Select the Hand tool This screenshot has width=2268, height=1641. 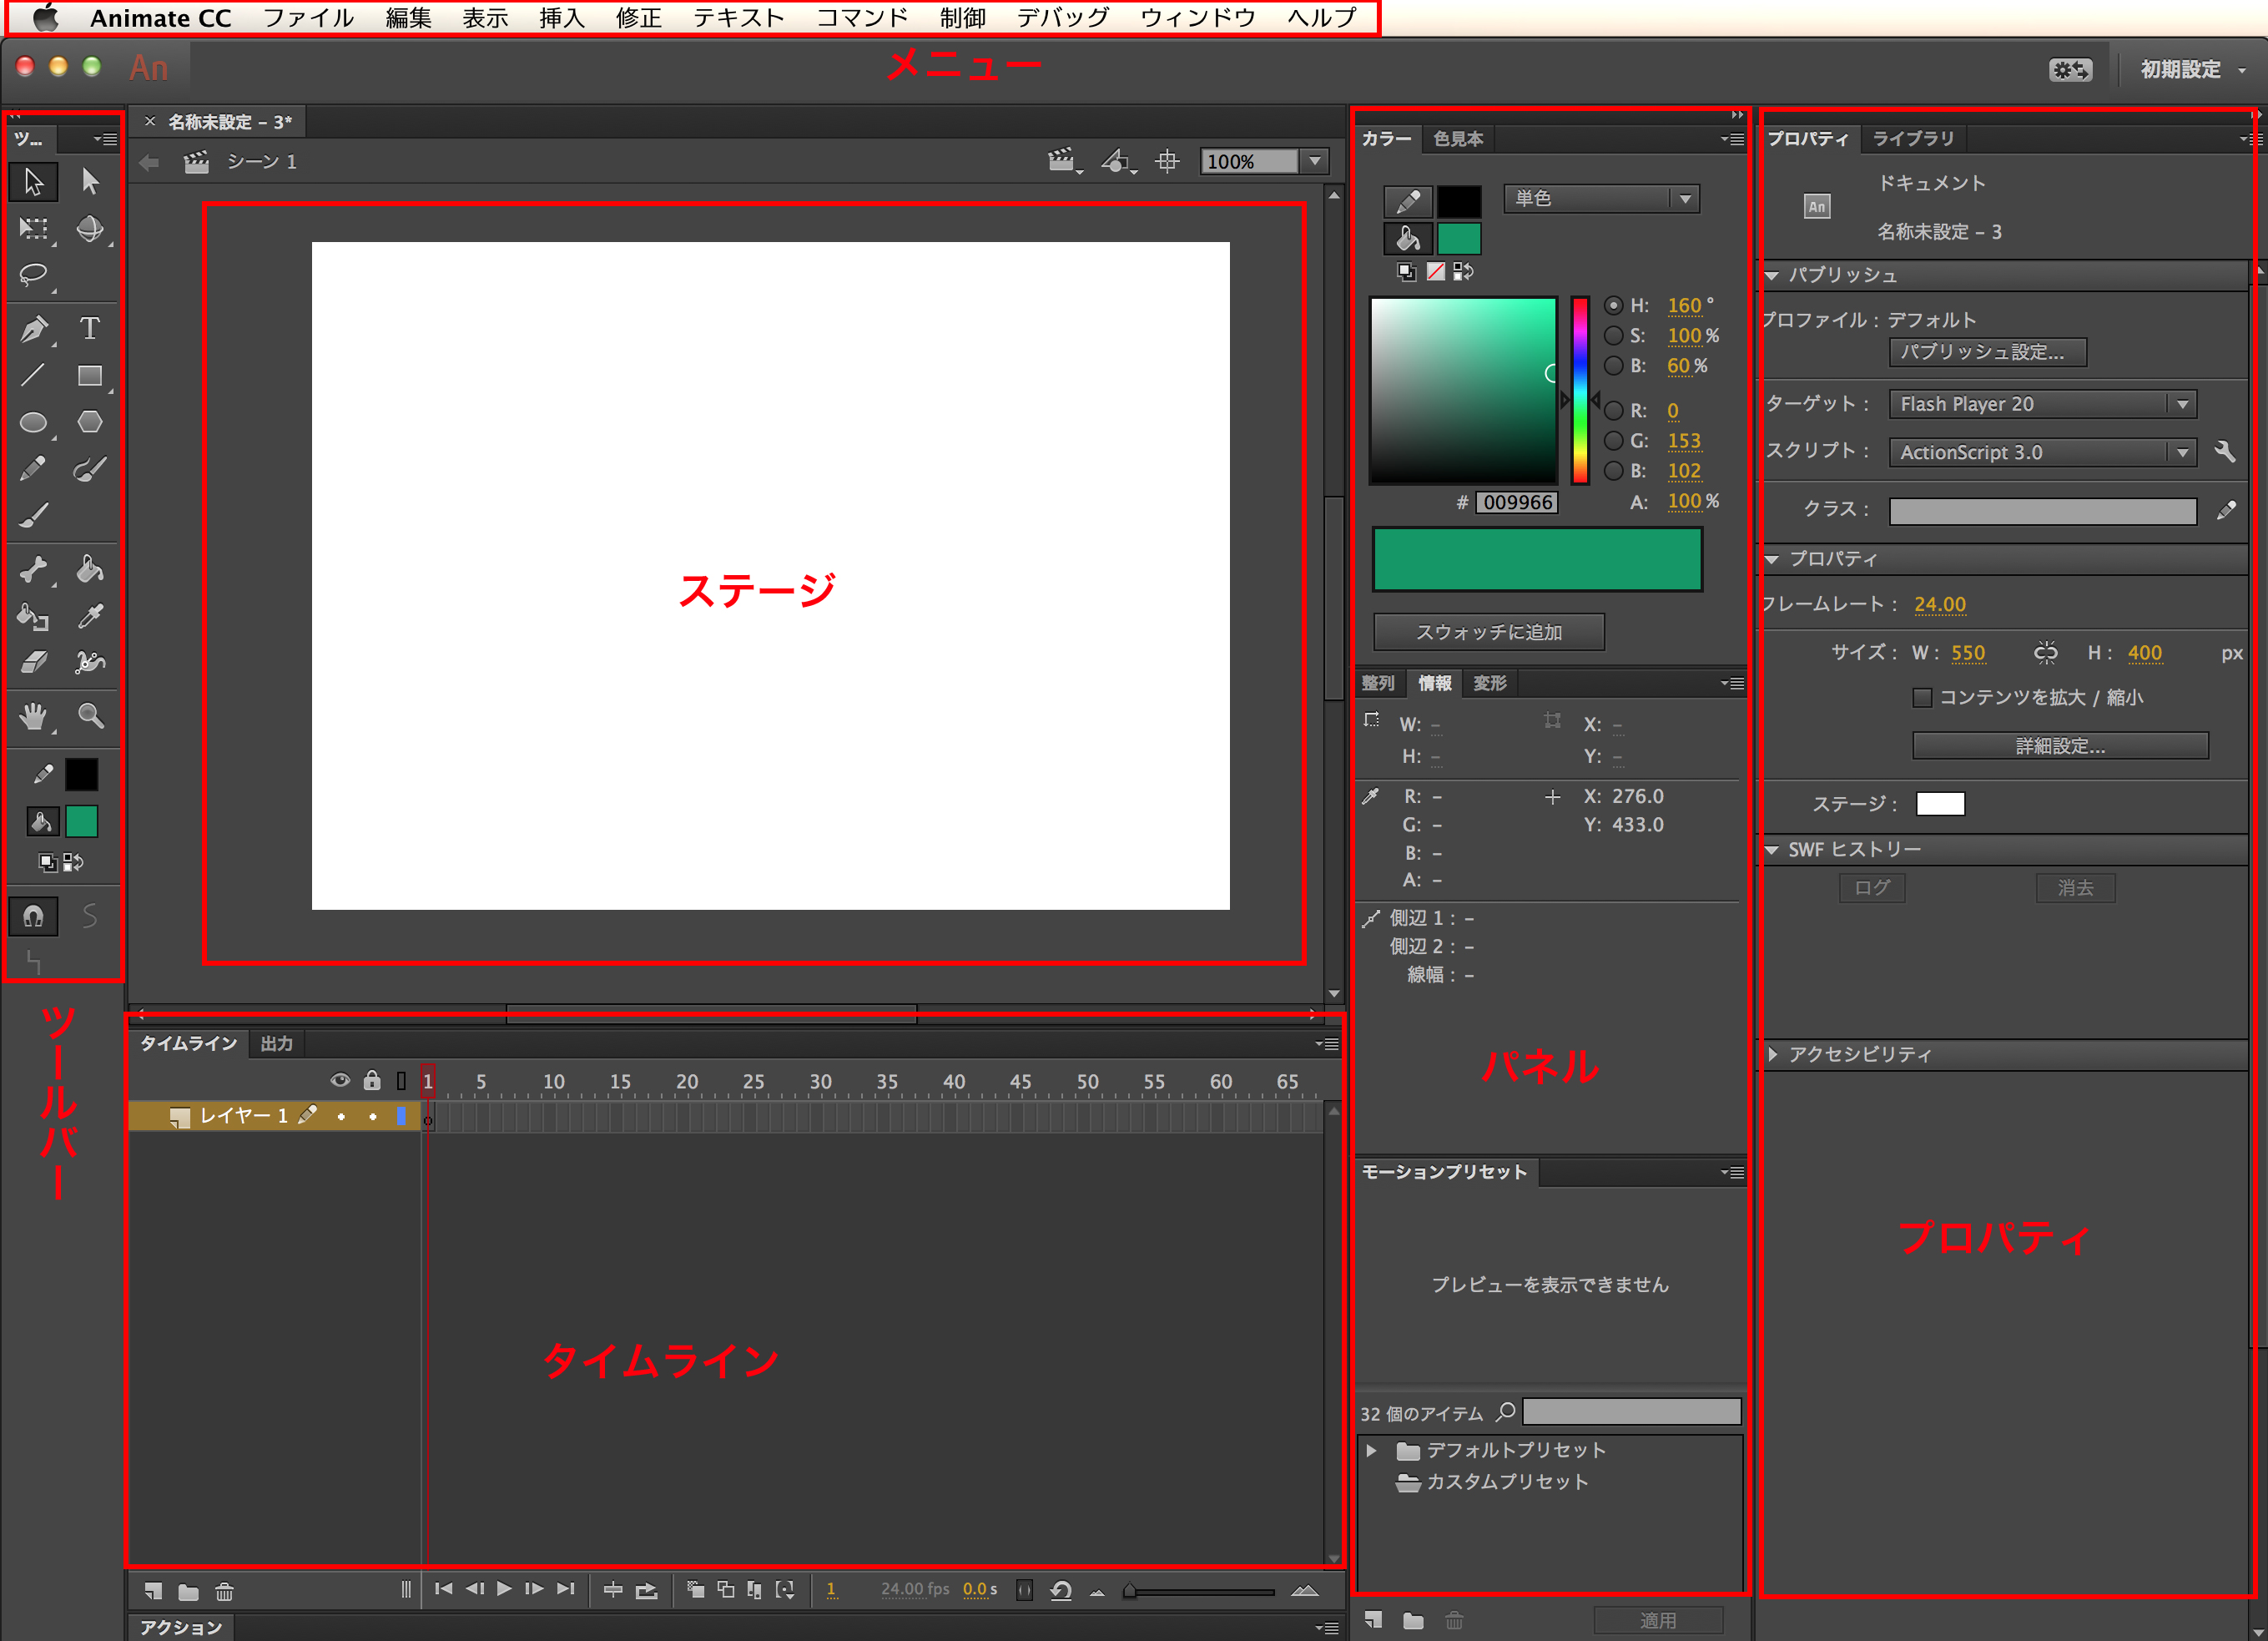tap(33, 716)
